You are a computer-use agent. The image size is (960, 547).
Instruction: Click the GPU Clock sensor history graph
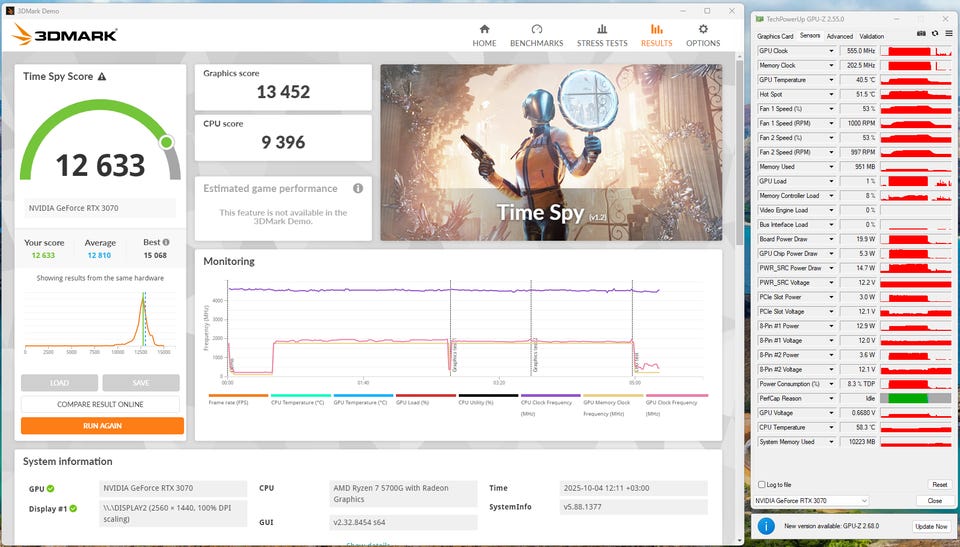[x=915, y=51]
